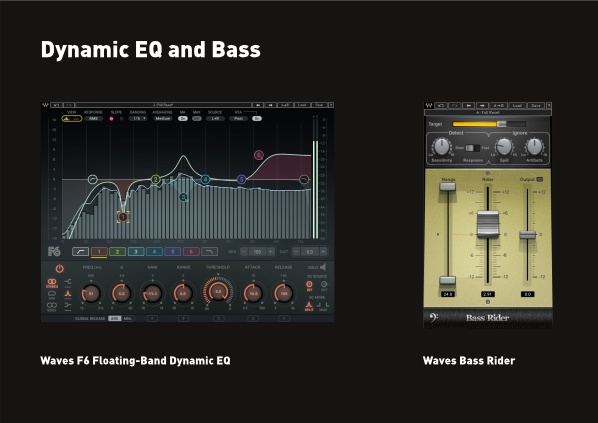
Task: Click the Bass Rider Target level slider
Action: coord(489,124)
